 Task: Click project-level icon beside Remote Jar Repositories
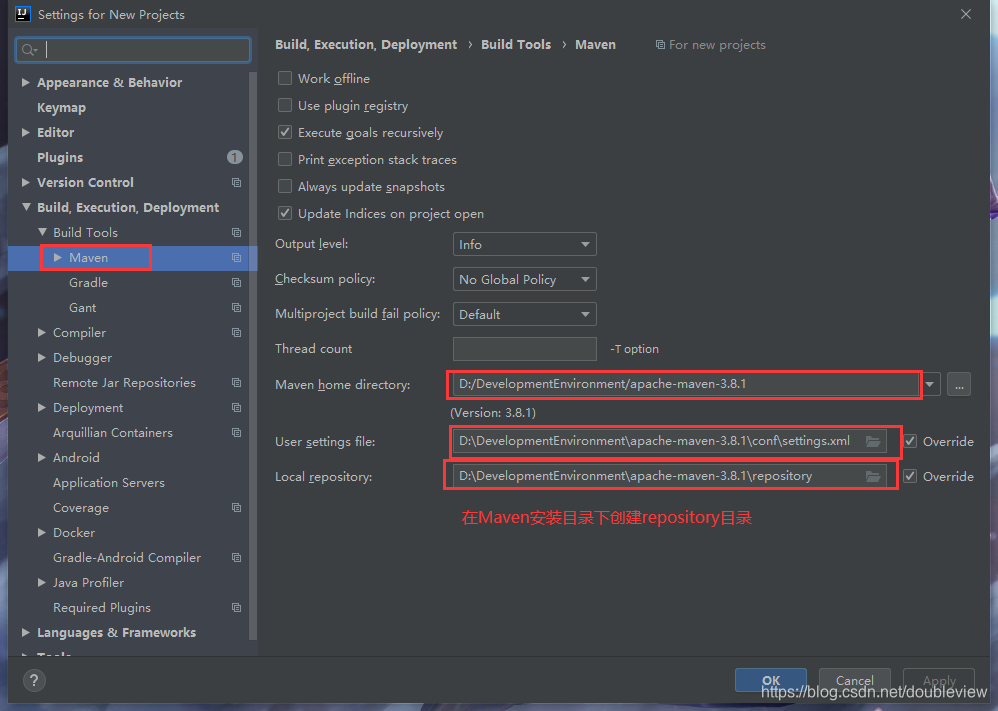[x=236, y=383]
